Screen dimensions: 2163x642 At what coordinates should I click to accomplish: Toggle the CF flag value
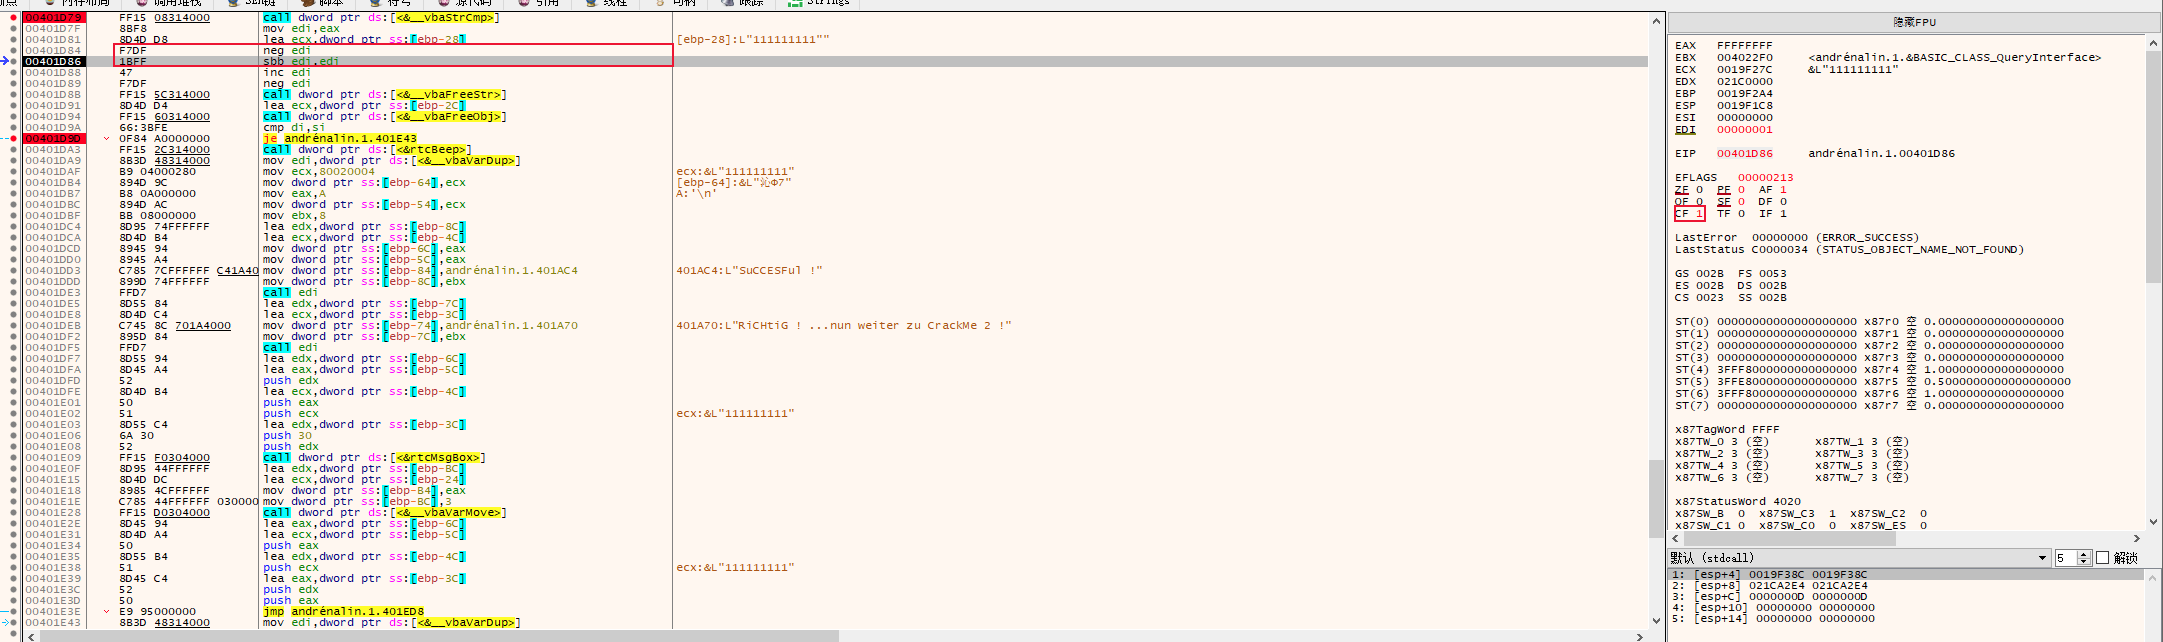[x=1699, y=213]
